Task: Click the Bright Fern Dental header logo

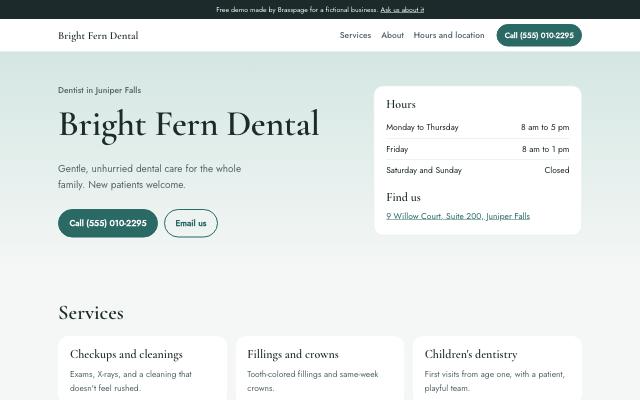Action: (x=98, y=36)
